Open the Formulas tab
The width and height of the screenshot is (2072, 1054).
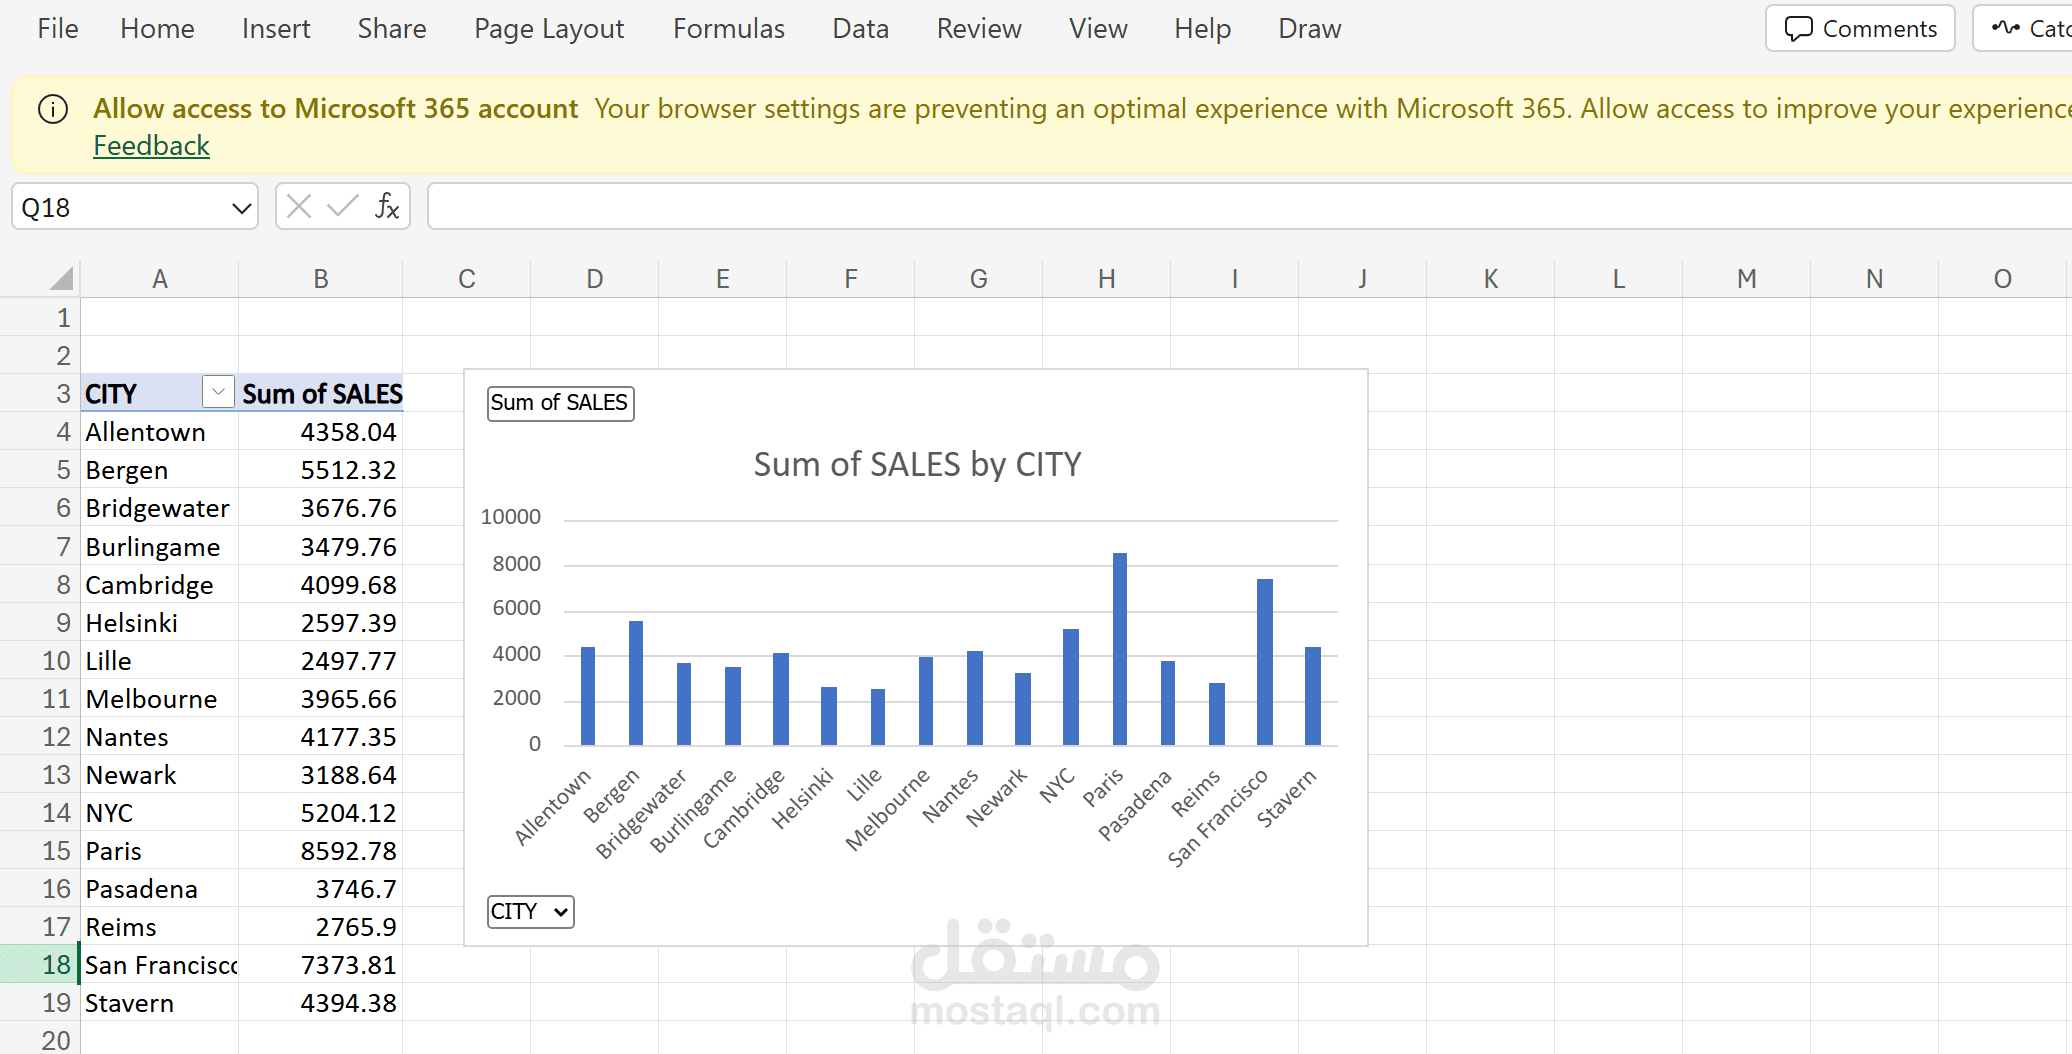tap(728, 28)
